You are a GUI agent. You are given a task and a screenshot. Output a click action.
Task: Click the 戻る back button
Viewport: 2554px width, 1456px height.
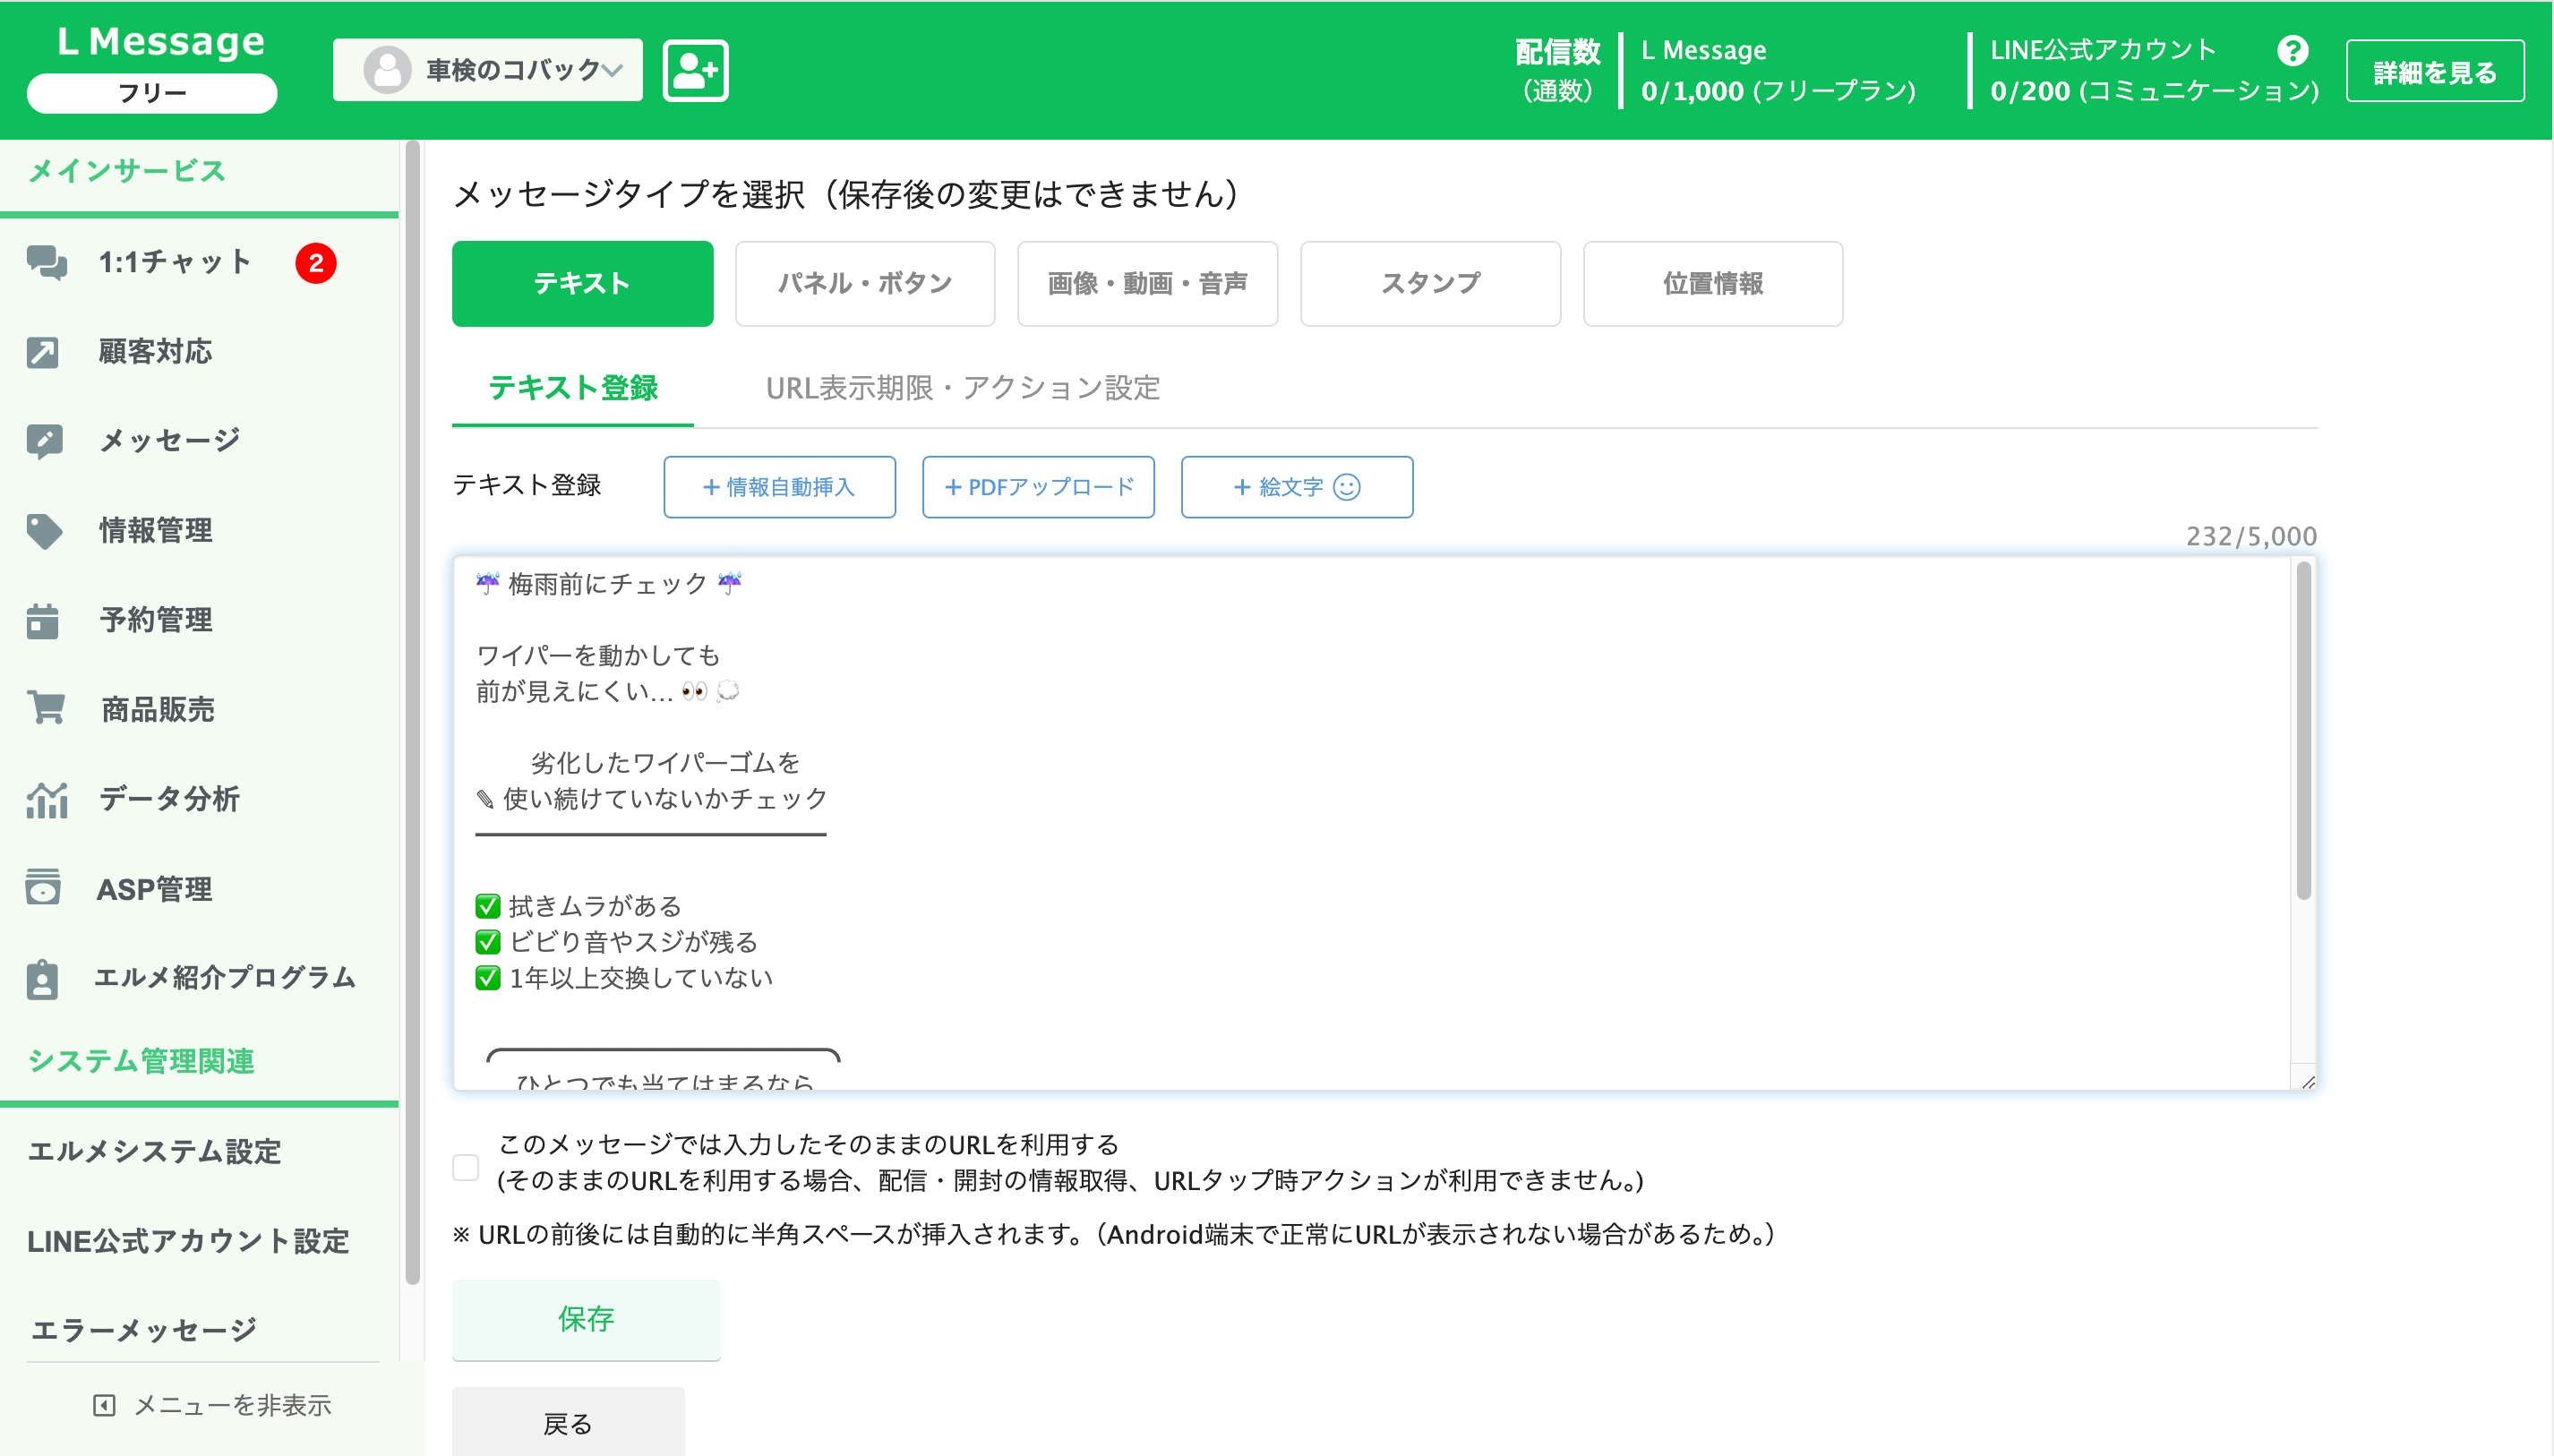pos(568,1422)
